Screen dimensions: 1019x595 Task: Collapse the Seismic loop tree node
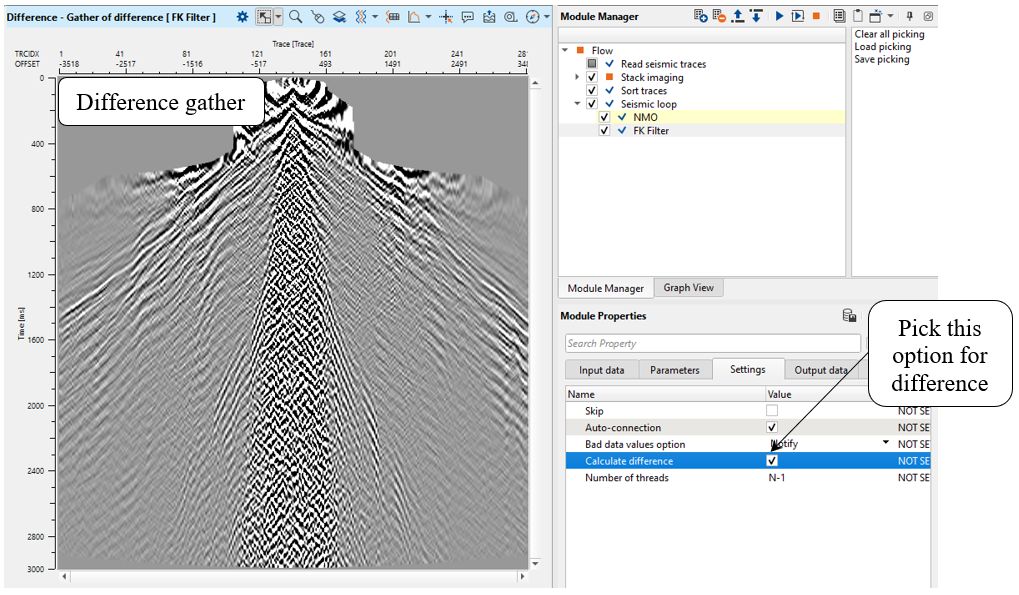[577, 104]
